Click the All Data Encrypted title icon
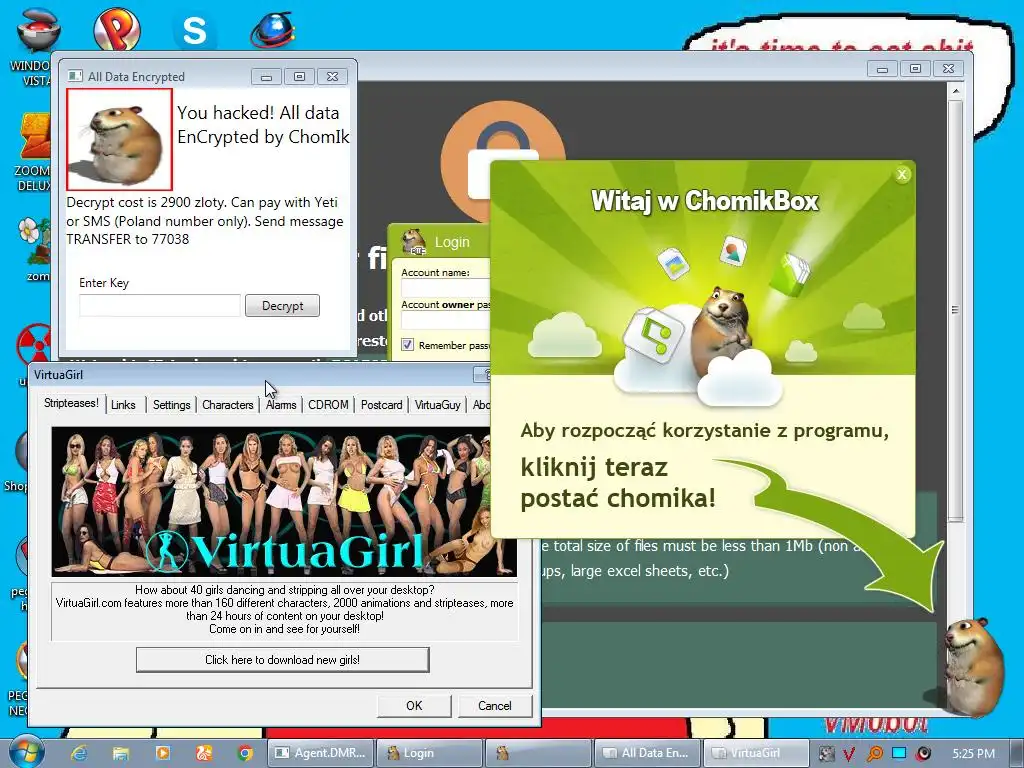 75,76
